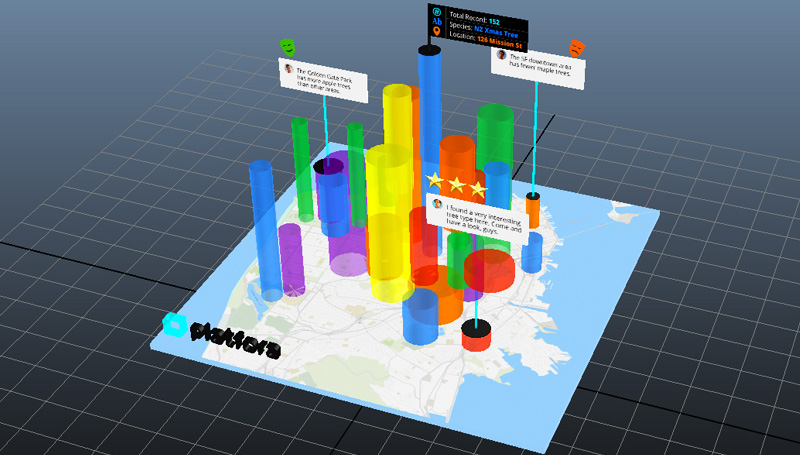Click the middle gold star rating
This screenshot has height=455, width=800.
click(456, 184)
